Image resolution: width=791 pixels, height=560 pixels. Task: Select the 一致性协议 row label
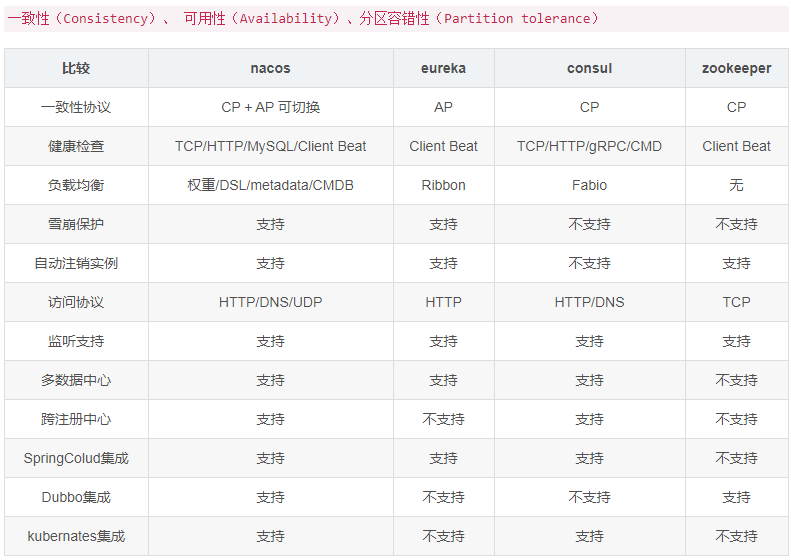[76, 107]
